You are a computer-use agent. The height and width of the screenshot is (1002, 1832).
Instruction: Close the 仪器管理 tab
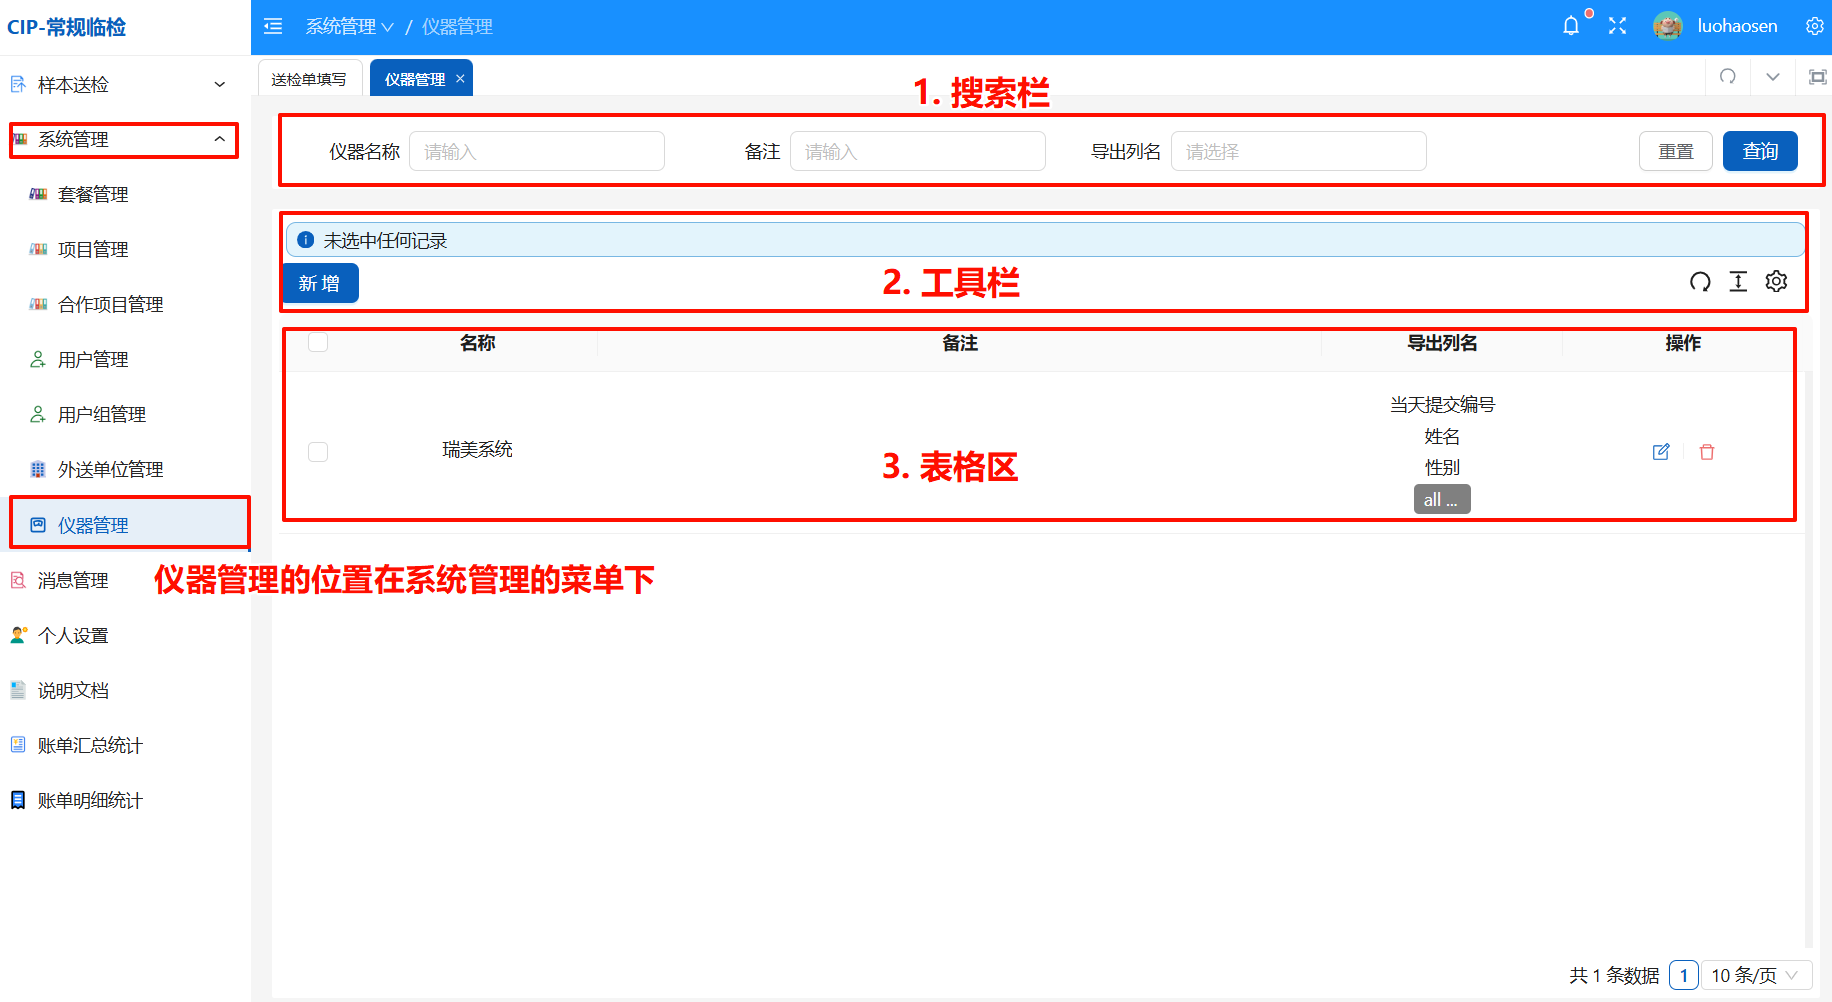[x=460, y=79]
